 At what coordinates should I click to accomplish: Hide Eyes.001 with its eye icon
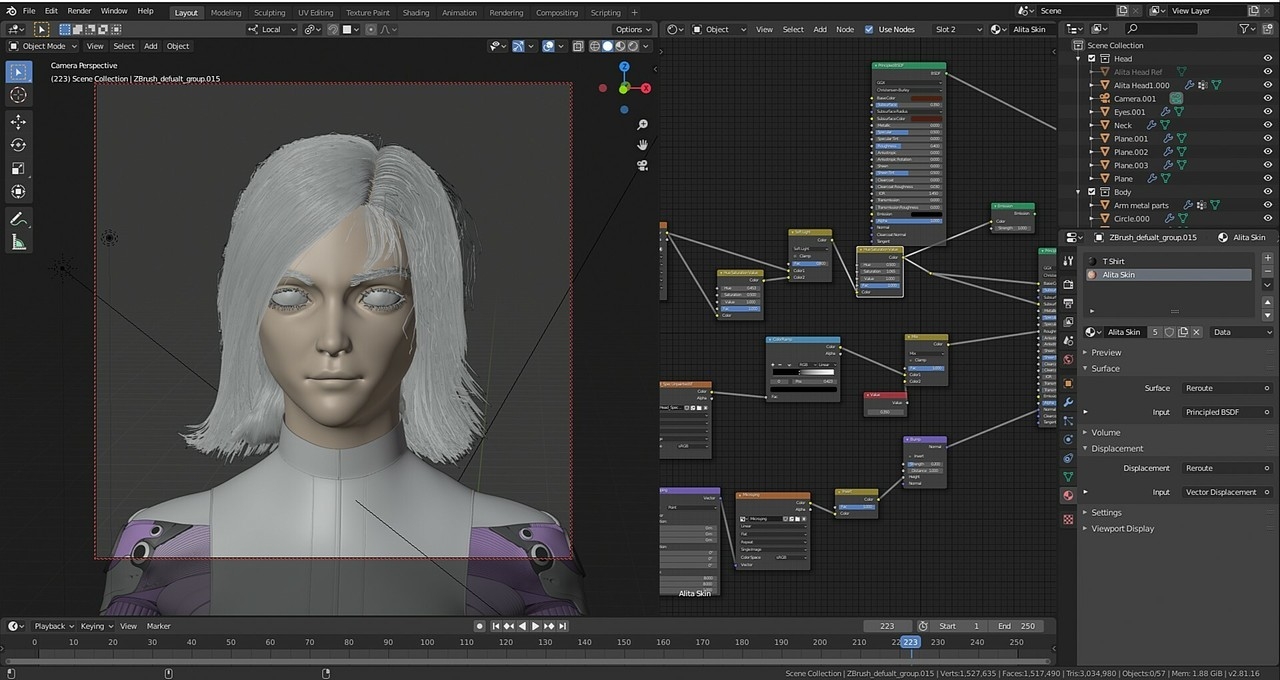(x=1268, y=112)
